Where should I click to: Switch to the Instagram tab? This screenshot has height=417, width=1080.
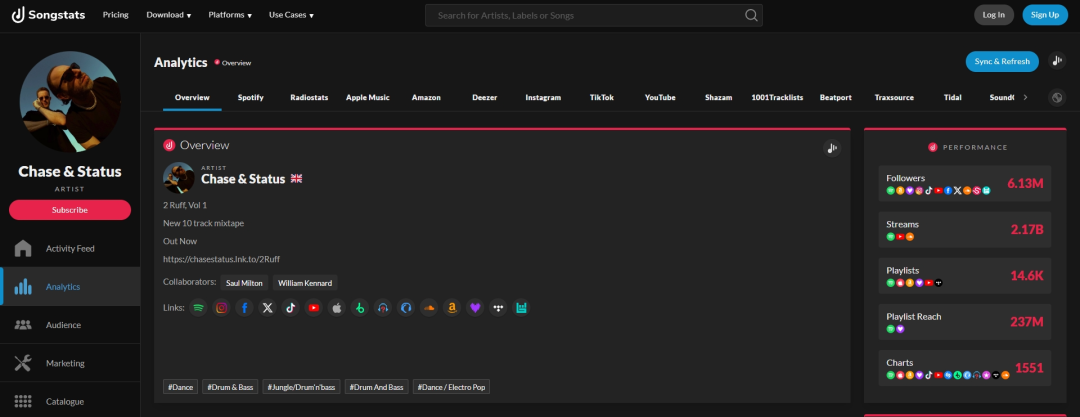[543, 97]
